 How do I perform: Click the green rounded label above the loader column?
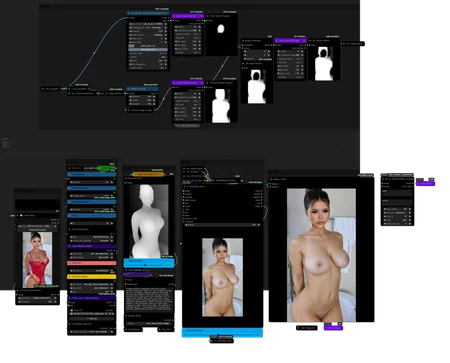[x=106, y=168]
